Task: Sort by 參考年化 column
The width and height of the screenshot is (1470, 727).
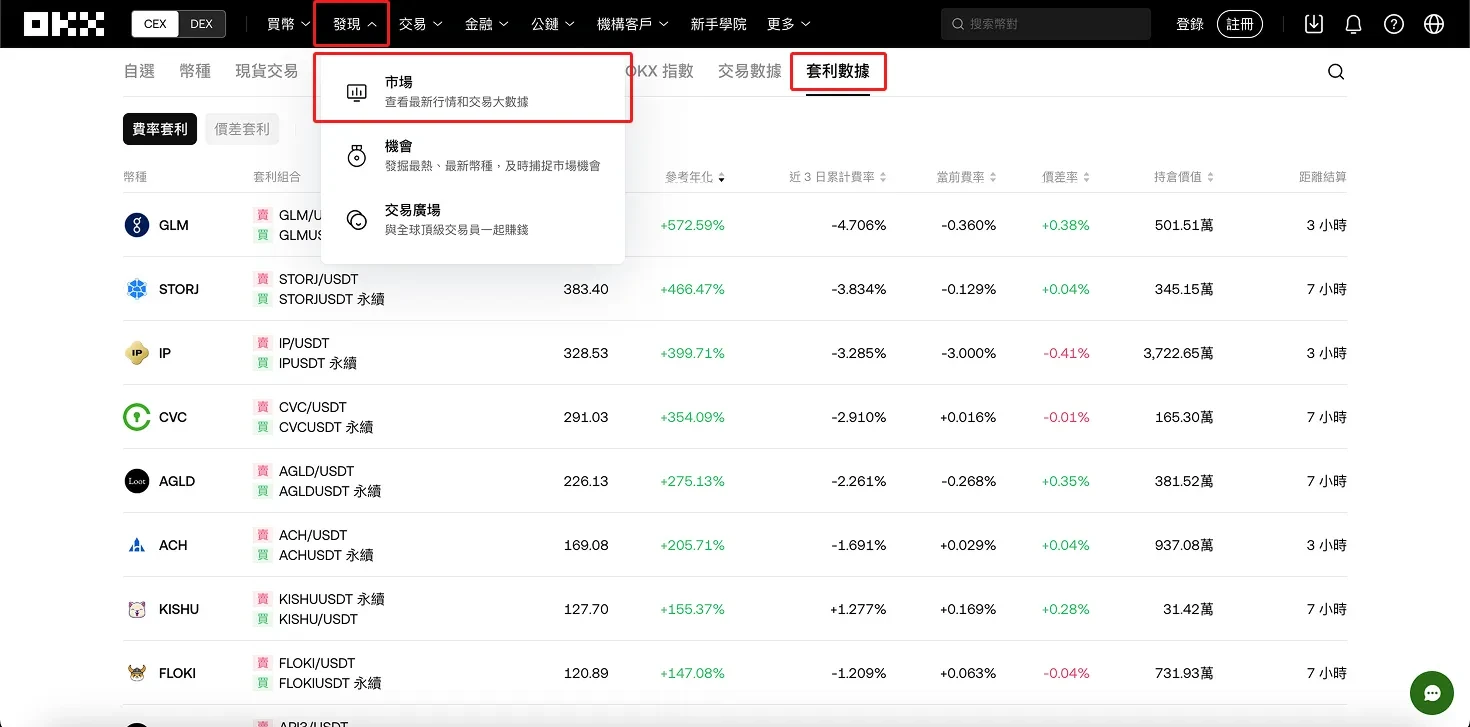Action: coord(695,177)
